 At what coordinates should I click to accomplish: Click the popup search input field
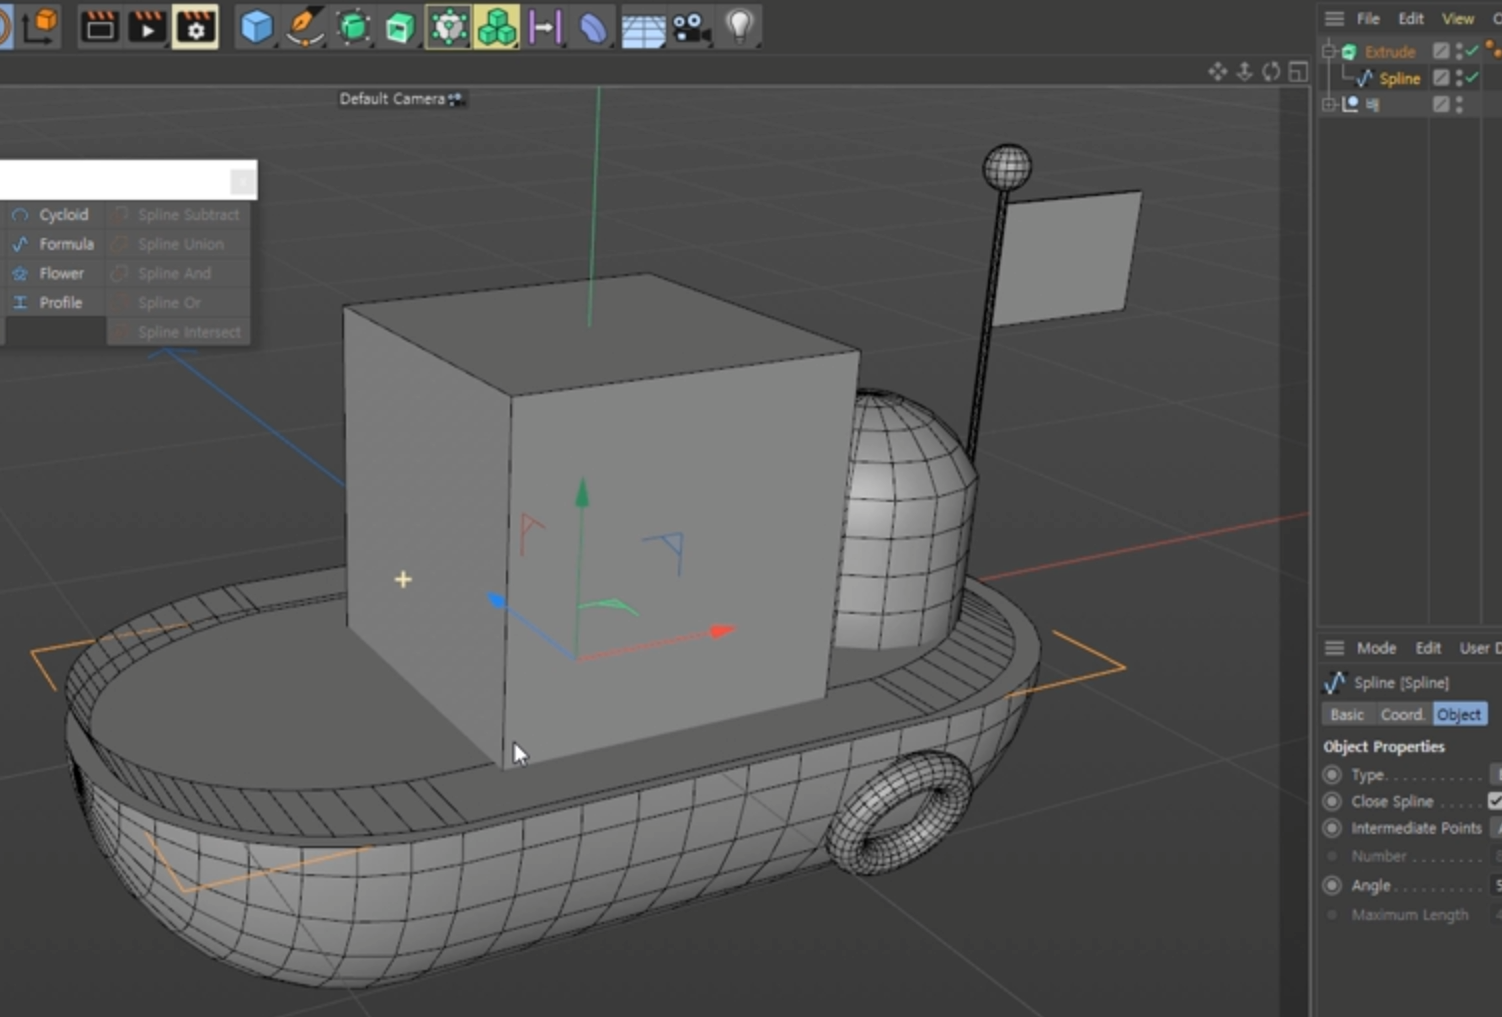pyautogui.click(x=115, y=180)
